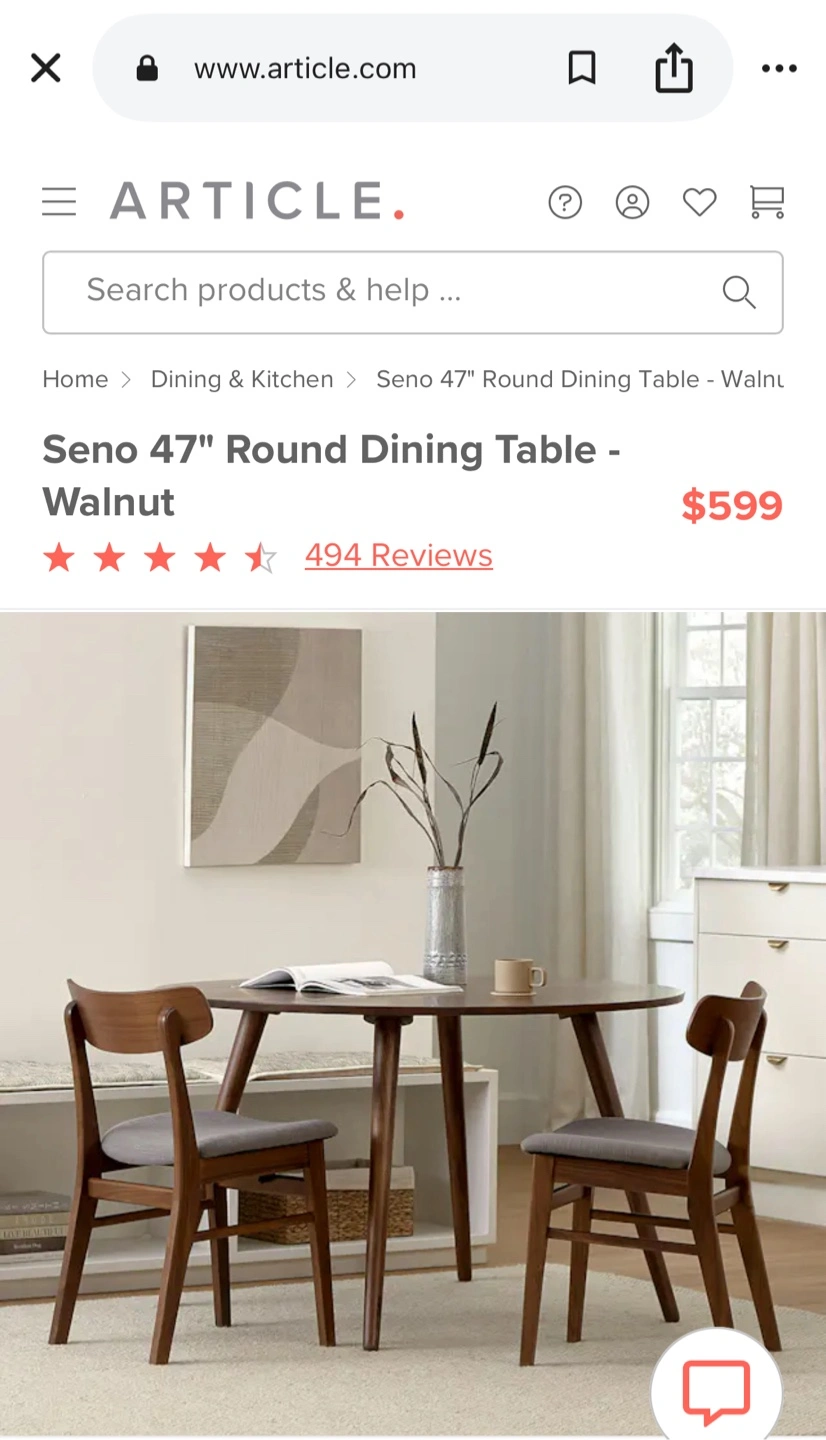Focus the Search products & help field

coord(413,292)
